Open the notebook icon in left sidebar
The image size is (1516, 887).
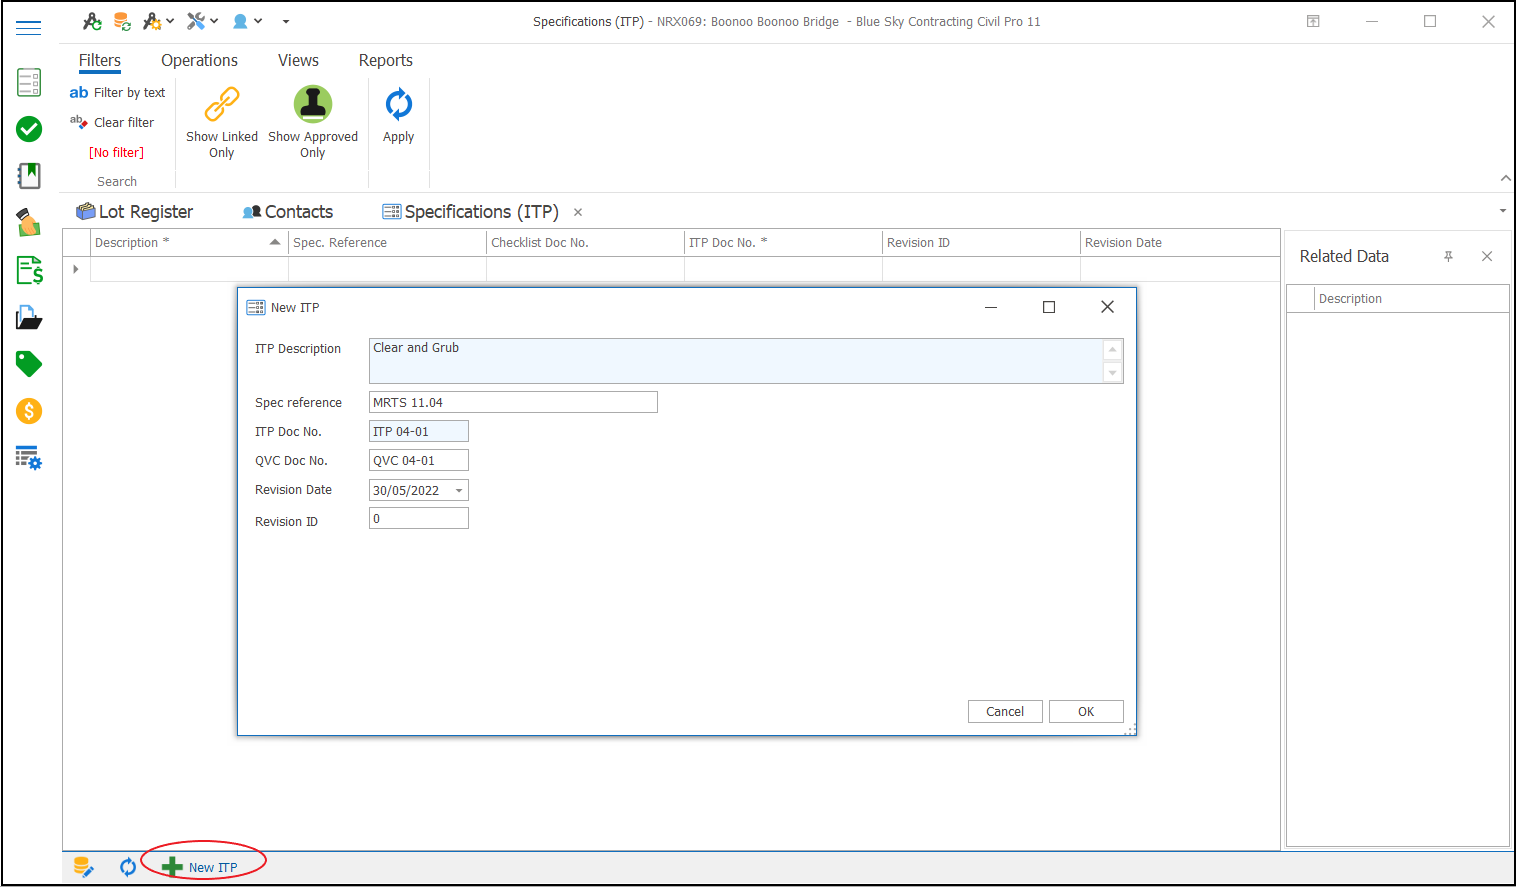point(29,176)
